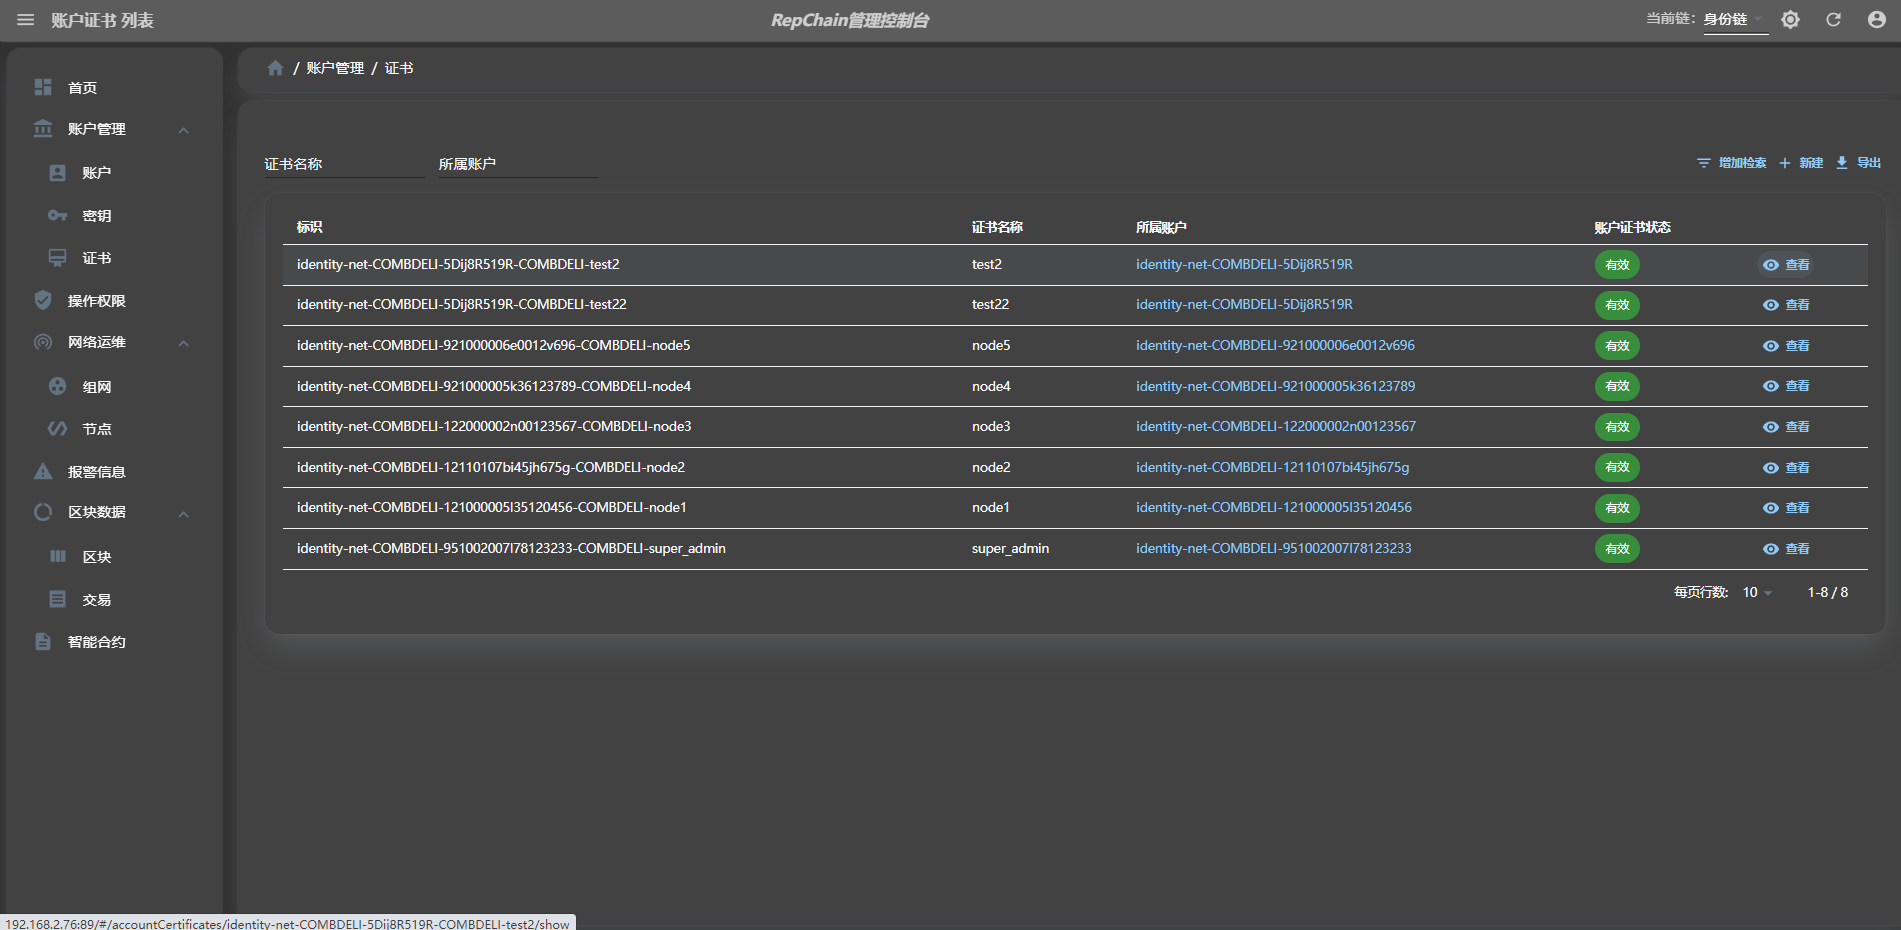Click the 操作权限 shield icon
The width and height of the screenshot is (1901, 930).
[43, 300]
